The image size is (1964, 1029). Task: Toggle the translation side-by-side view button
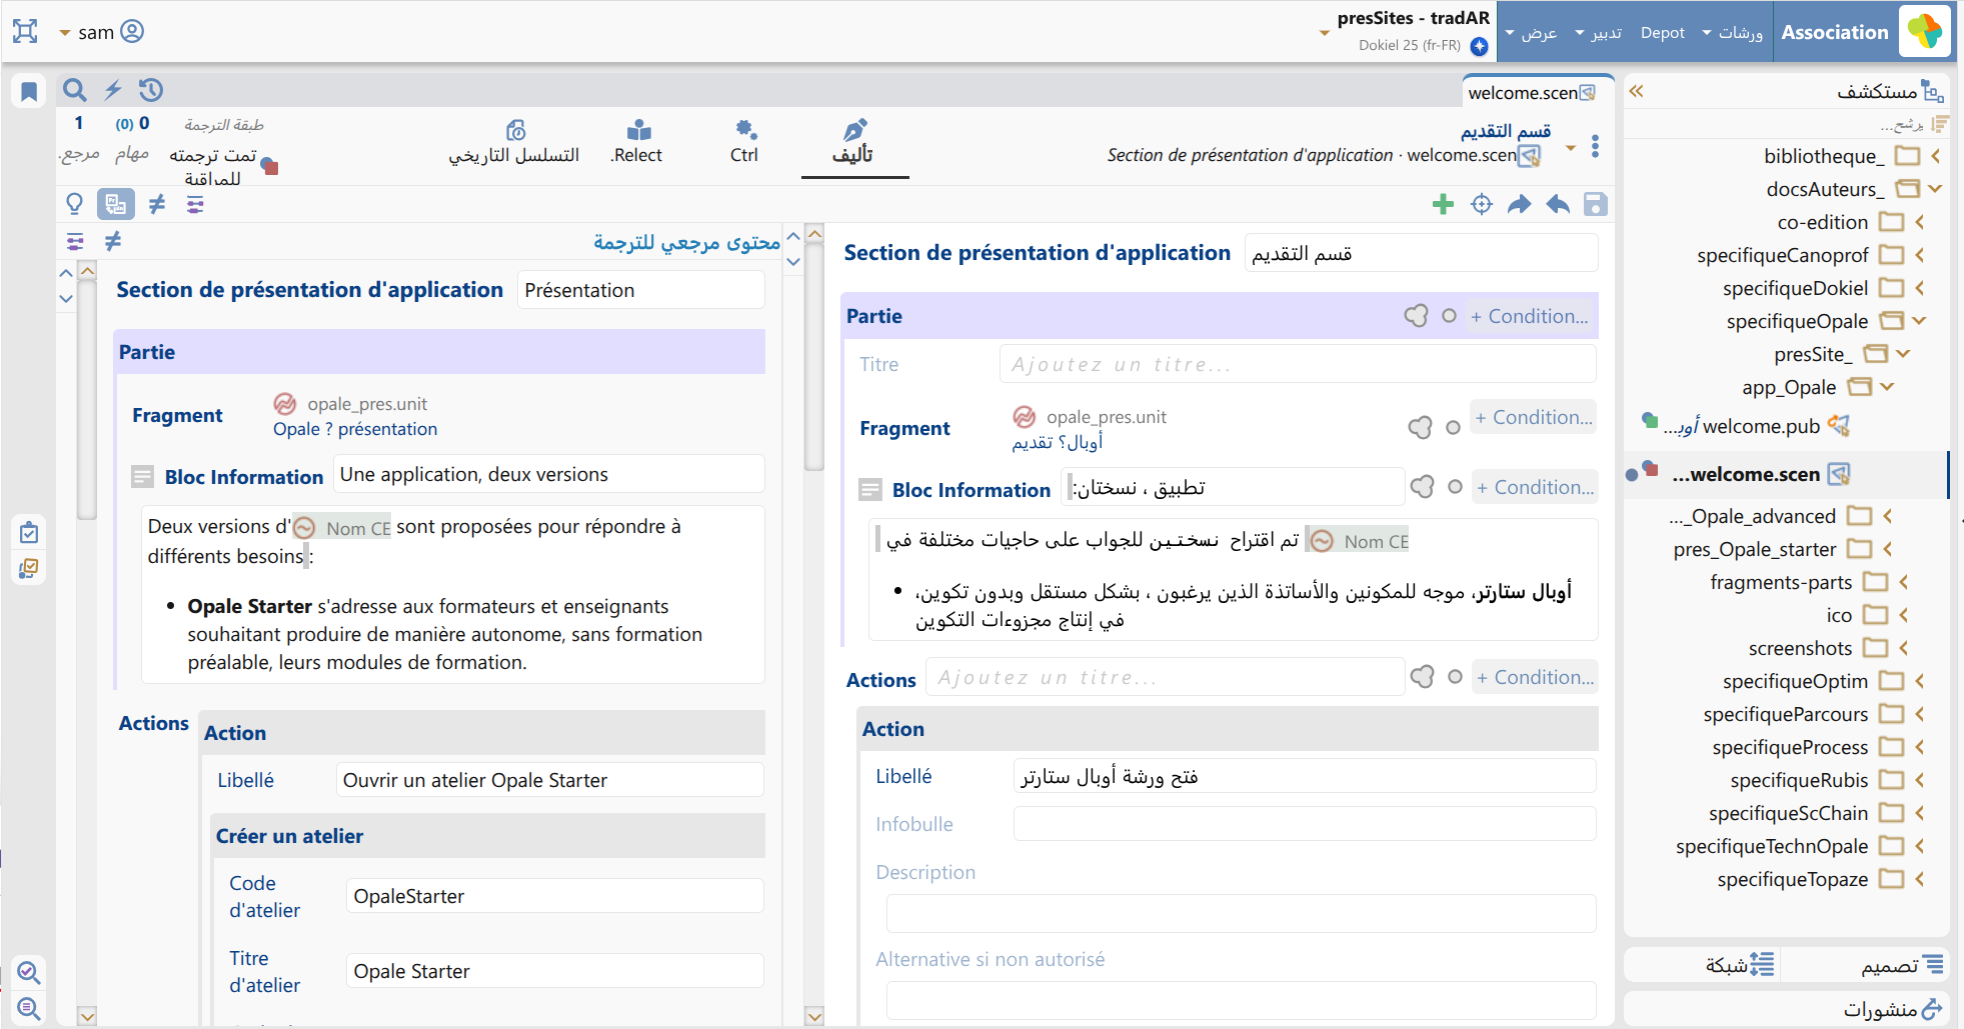click(115, 204)
